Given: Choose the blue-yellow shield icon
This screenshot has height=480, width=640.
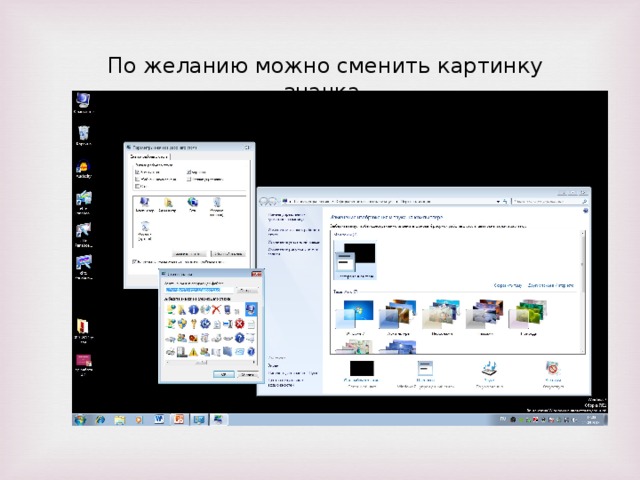Looking at the screenshot, I should point(182,324).
